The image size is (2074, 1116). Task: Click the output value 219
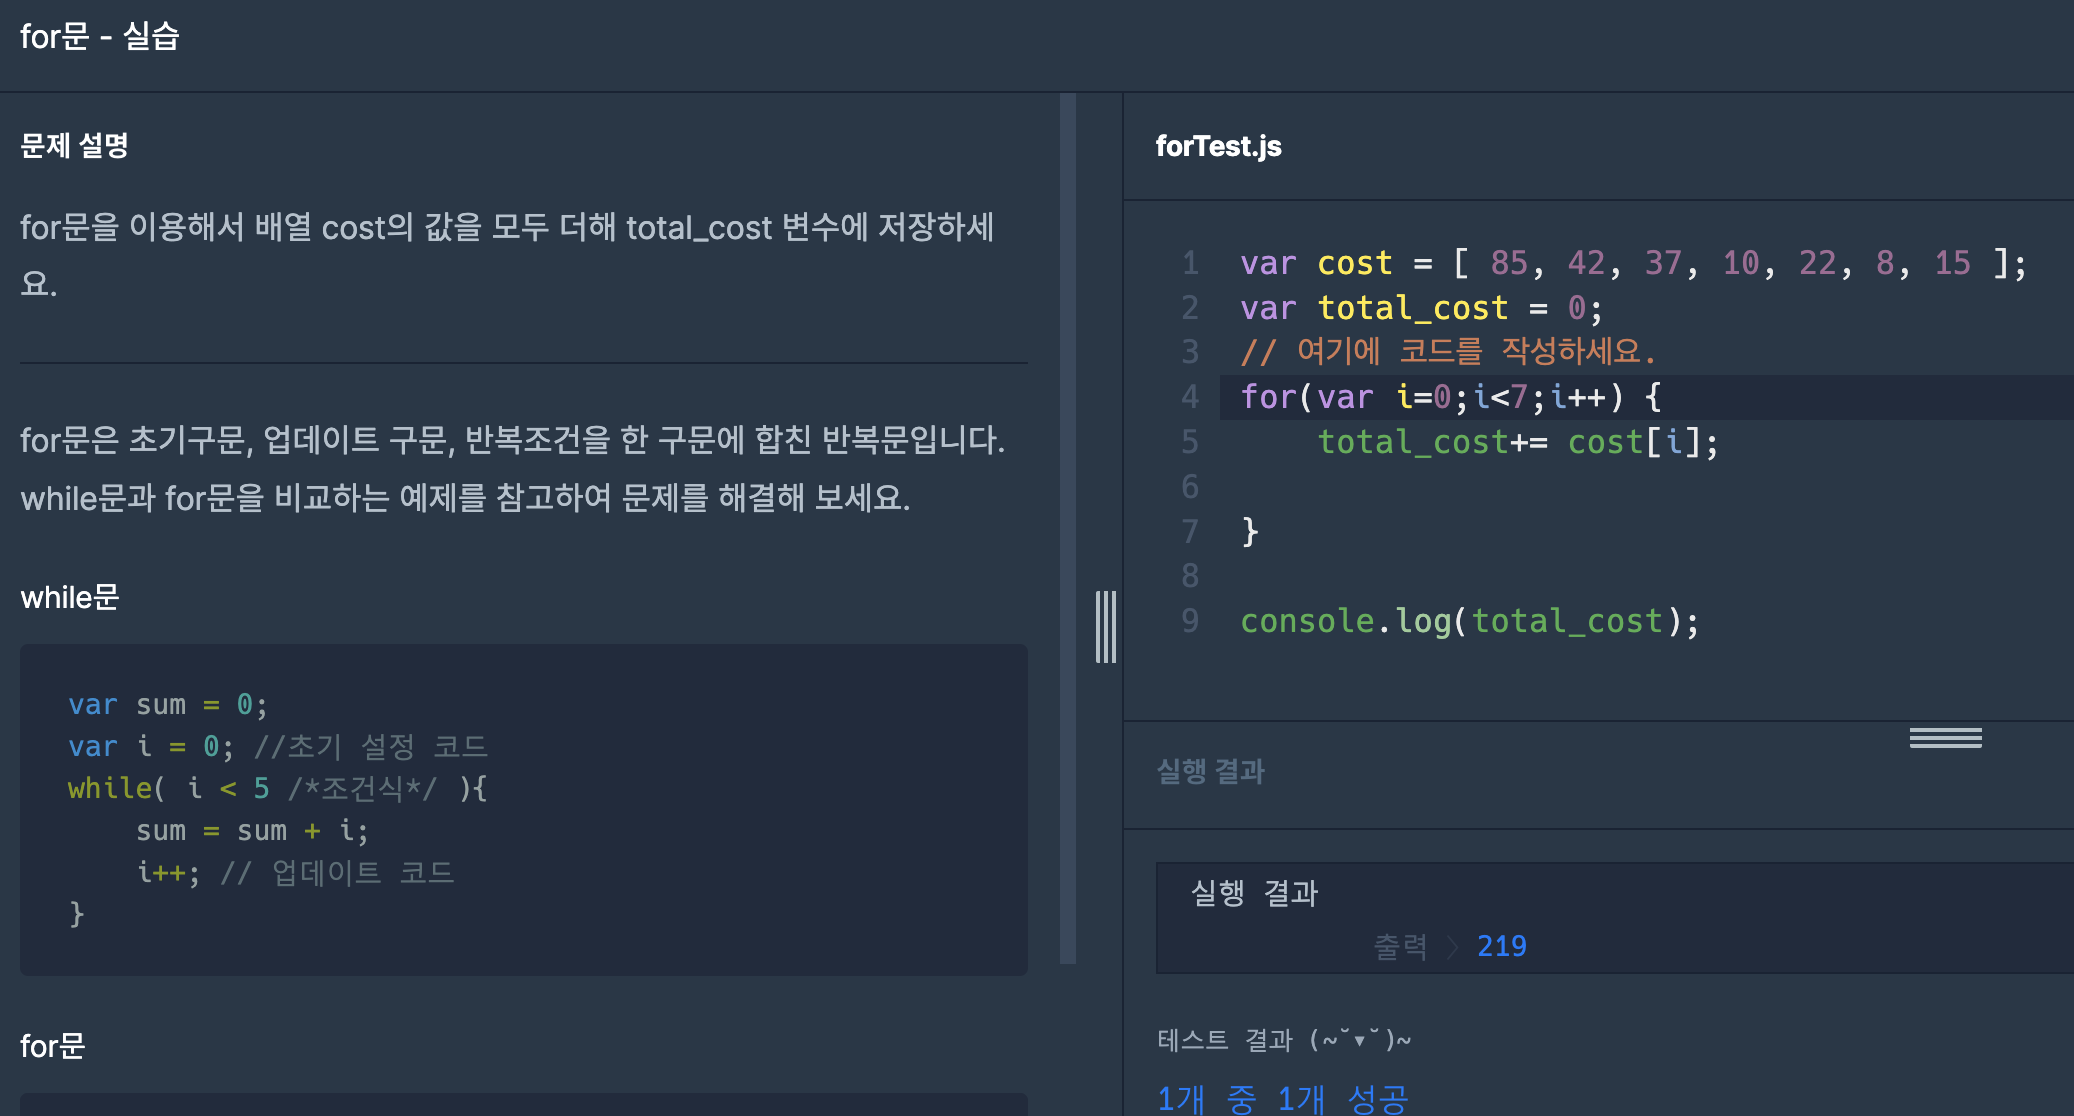point(1501,946)
